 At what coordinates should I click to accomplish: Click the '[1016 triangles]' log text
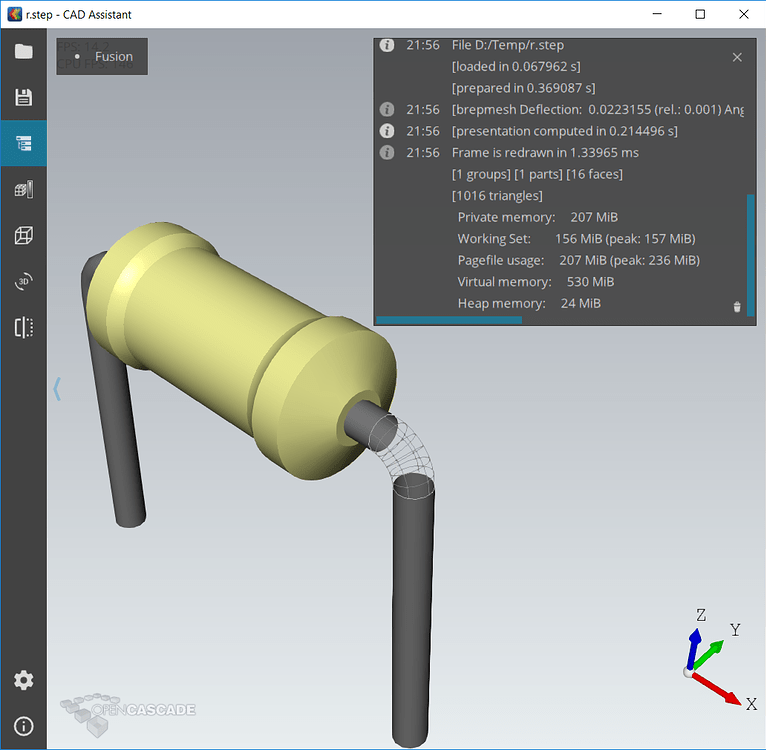click(x=497, y=196)
